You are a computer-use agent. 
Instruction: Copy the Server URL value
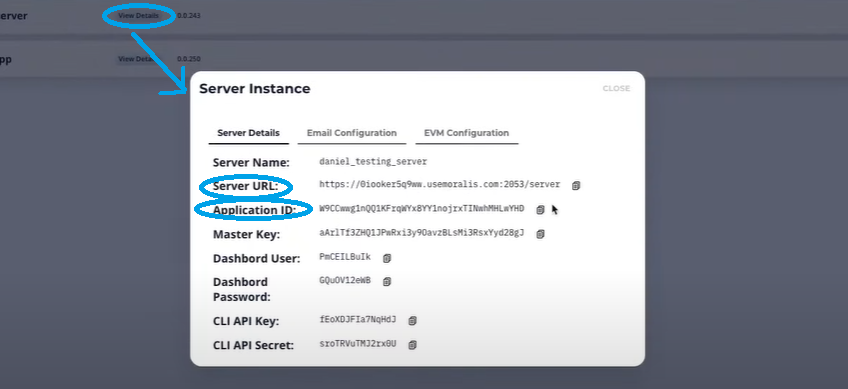pos(576,185)
